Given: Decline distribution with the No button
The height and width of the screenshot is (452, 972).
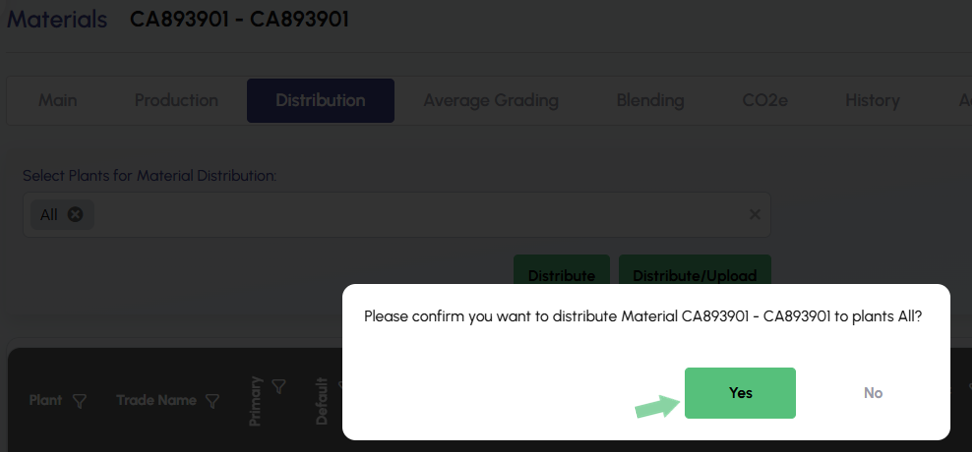Looking at the screenshot, I should (x=873, y=393).
